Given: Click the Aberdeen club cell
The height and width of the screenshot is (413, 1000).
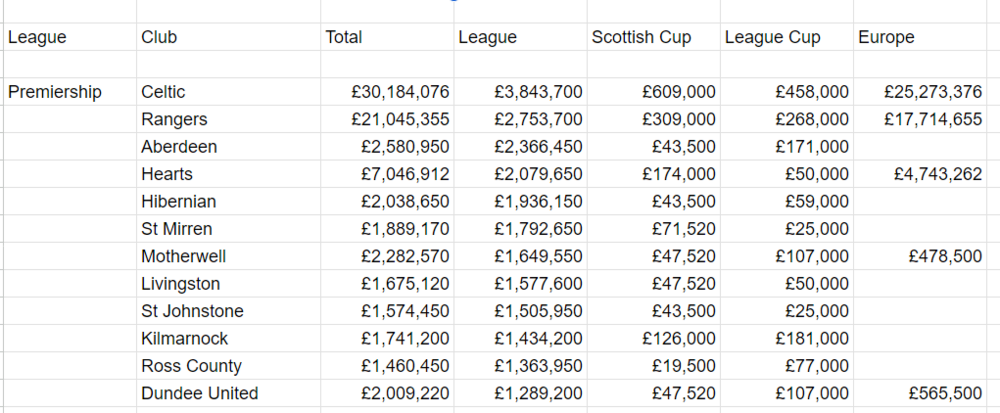Looking at the screenshot, I should point(179,147).
